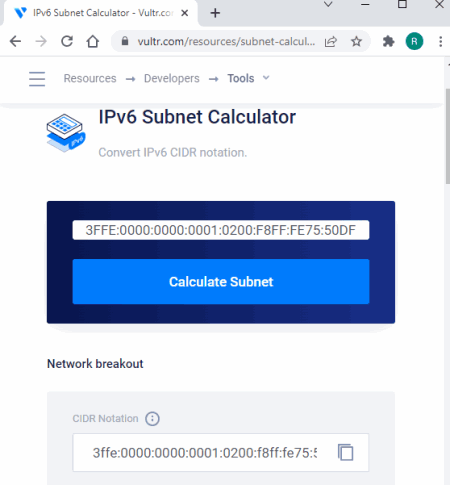450x485 pixels.
Task: Copy the CIDR notation value
Action: tap(345, 452)
